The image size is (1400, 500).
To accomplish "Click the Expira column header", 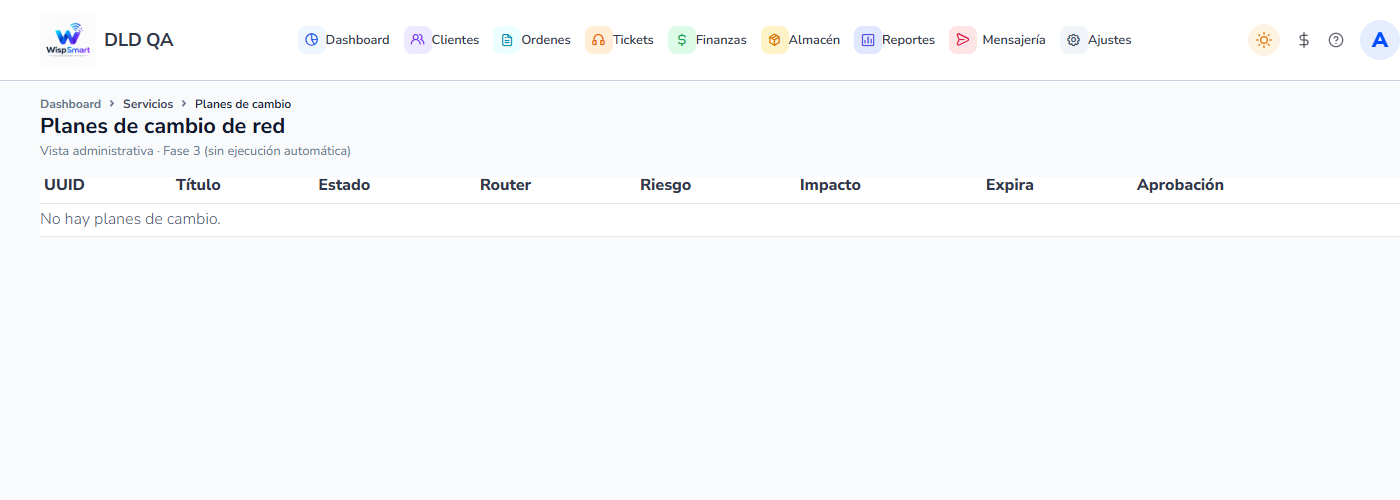I will tap(1010, 185).
